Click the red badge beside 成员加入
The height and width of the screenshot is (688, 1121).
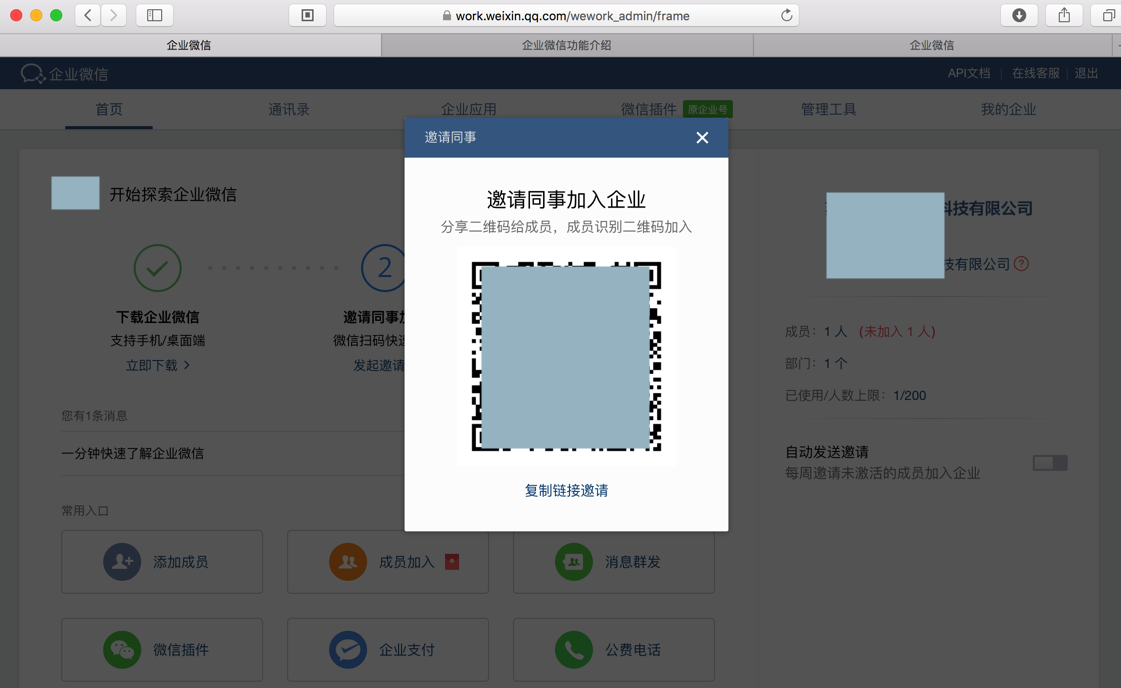coord(452,562)
